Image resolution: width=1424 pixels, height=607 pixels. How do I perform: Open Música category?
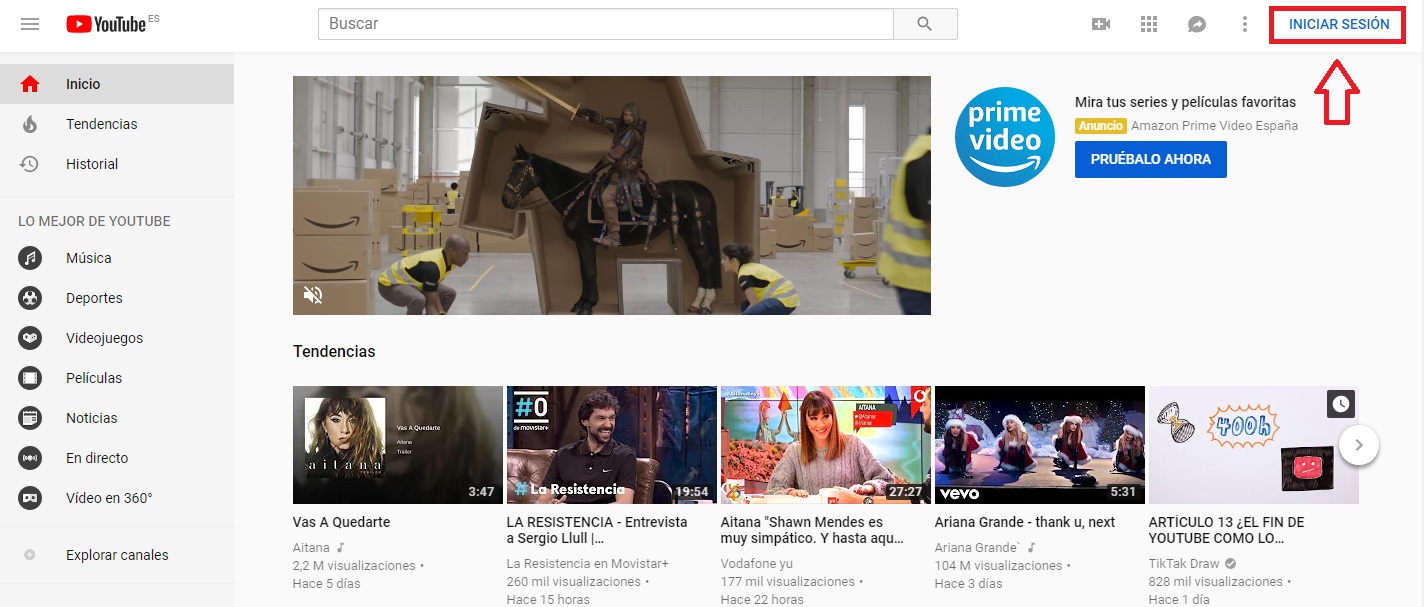click(117, 258)
